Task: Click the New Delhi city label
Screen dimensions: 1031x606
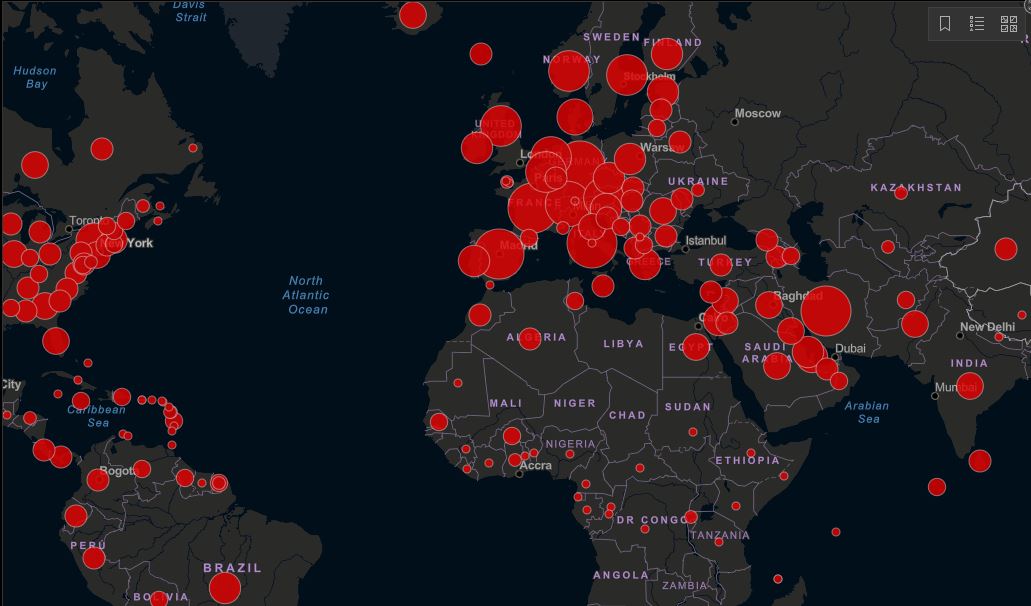Action: coord(987,327)
